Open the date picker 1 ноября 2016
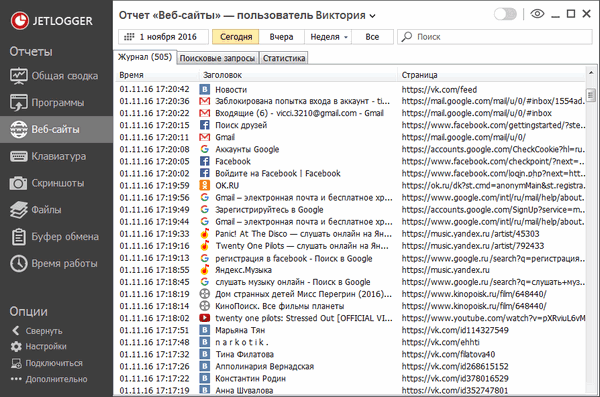 pos(163,37)
